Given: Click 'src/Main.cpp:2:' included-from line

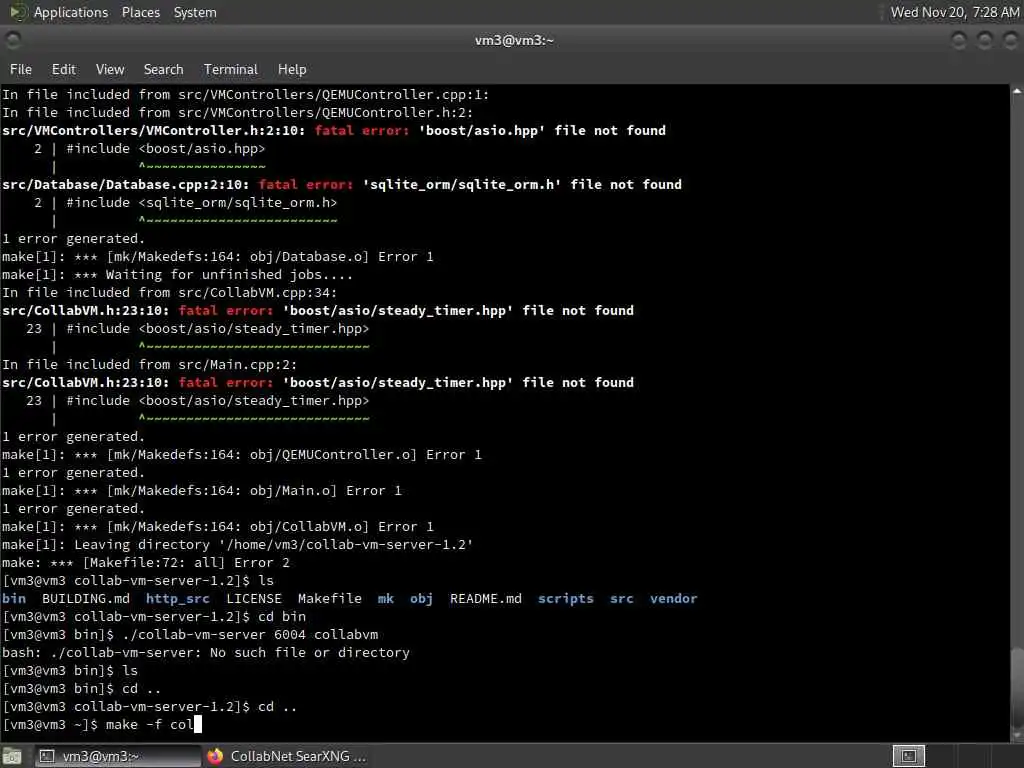Looking at the screenshot, I should 150,364.
